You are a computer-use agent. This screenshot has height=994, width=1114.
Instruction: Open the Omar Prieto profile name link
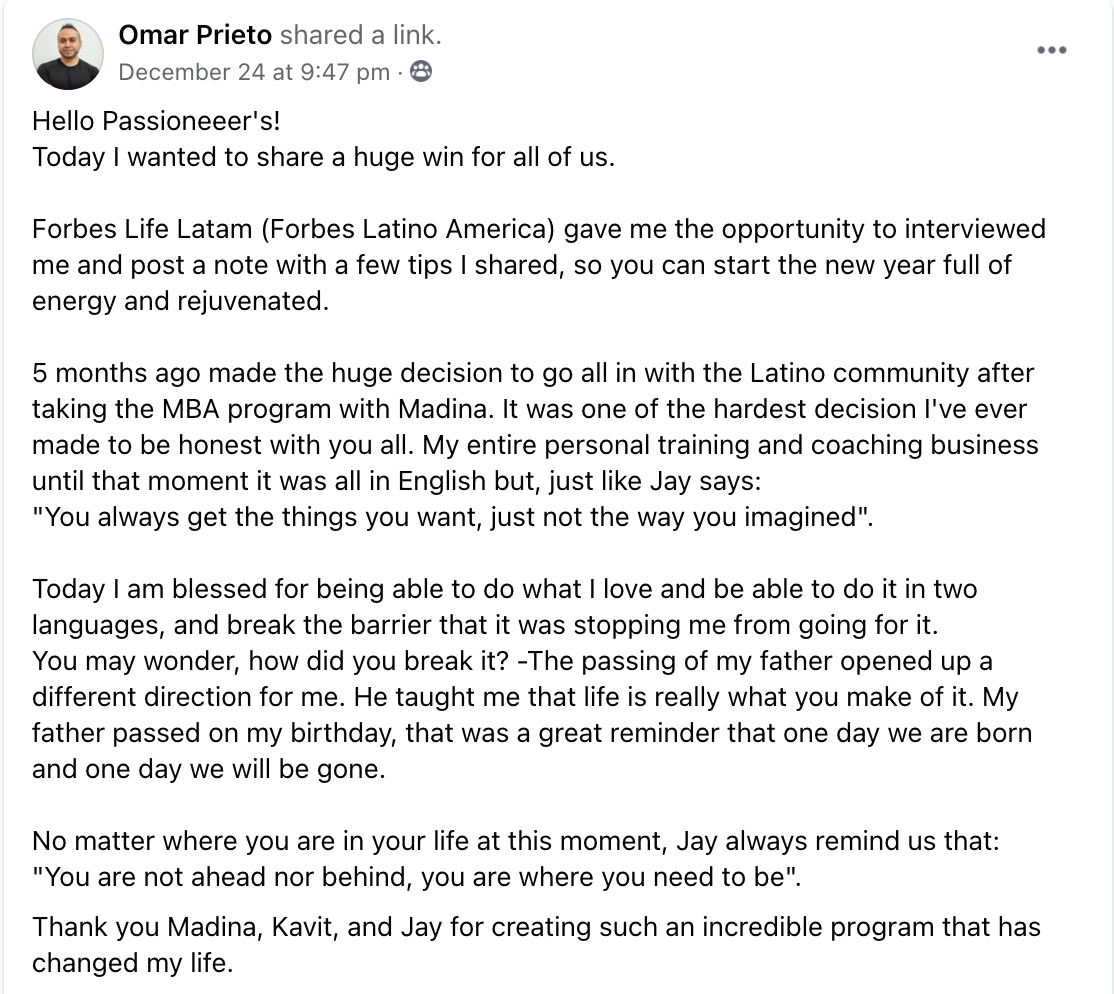pyautogui.click(x=195, y=36)
